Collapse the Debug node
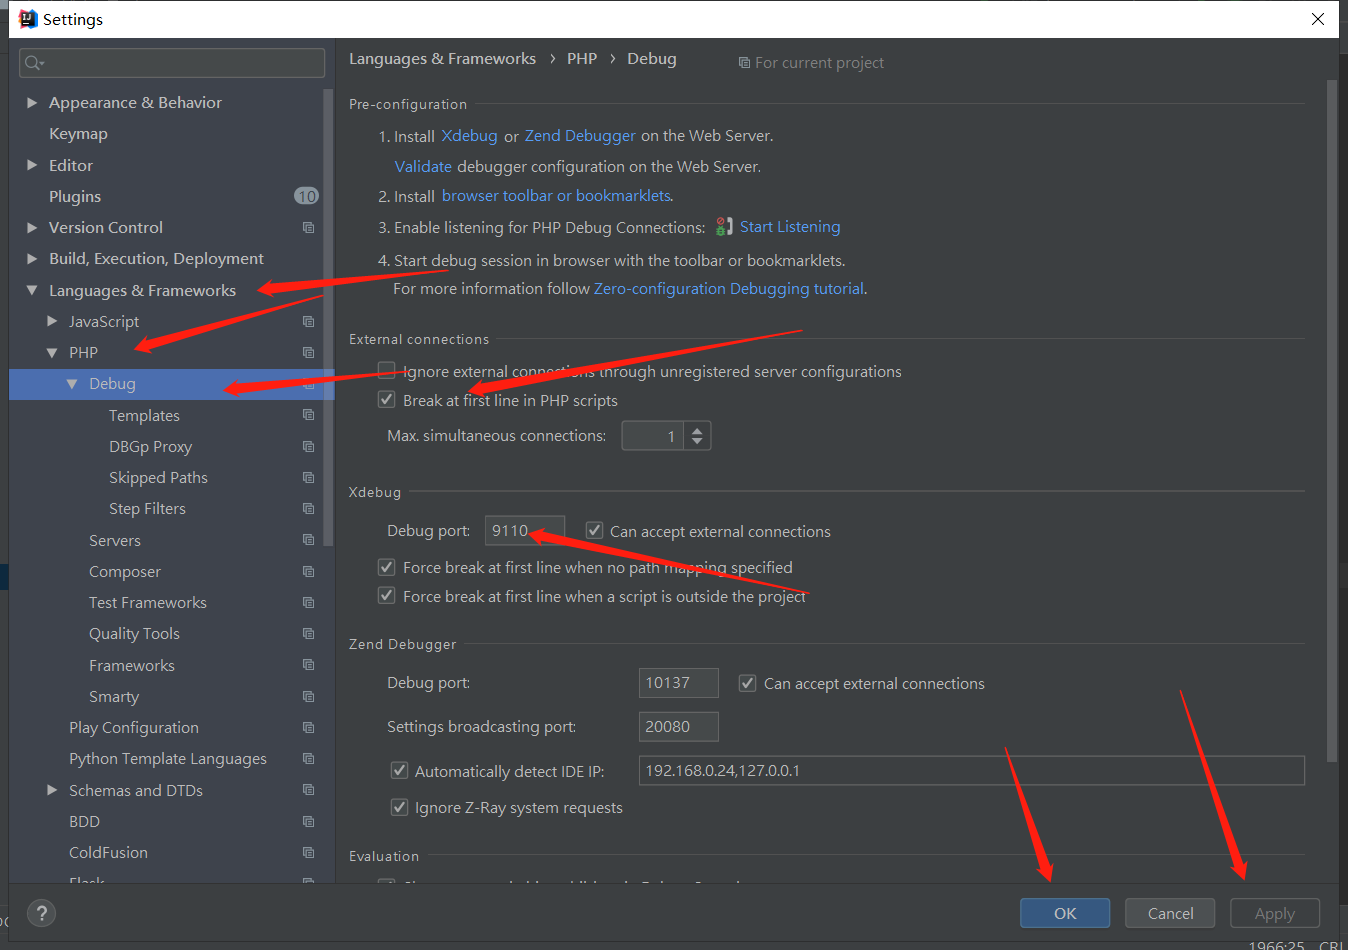The height and width of the screenshot is (950, 1348). tap(72, 384)
